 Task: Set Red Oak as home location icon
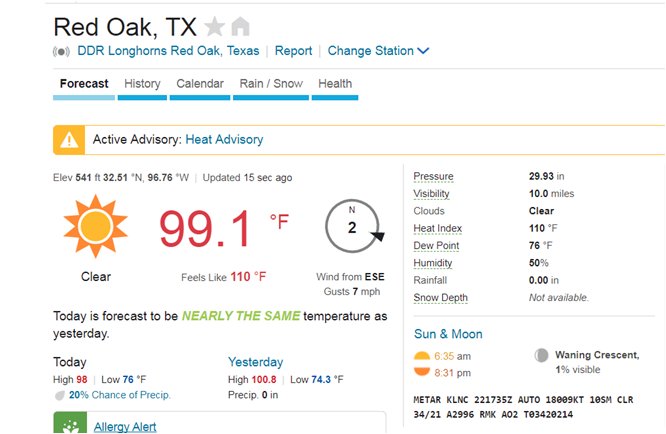(x=240, y=26)
